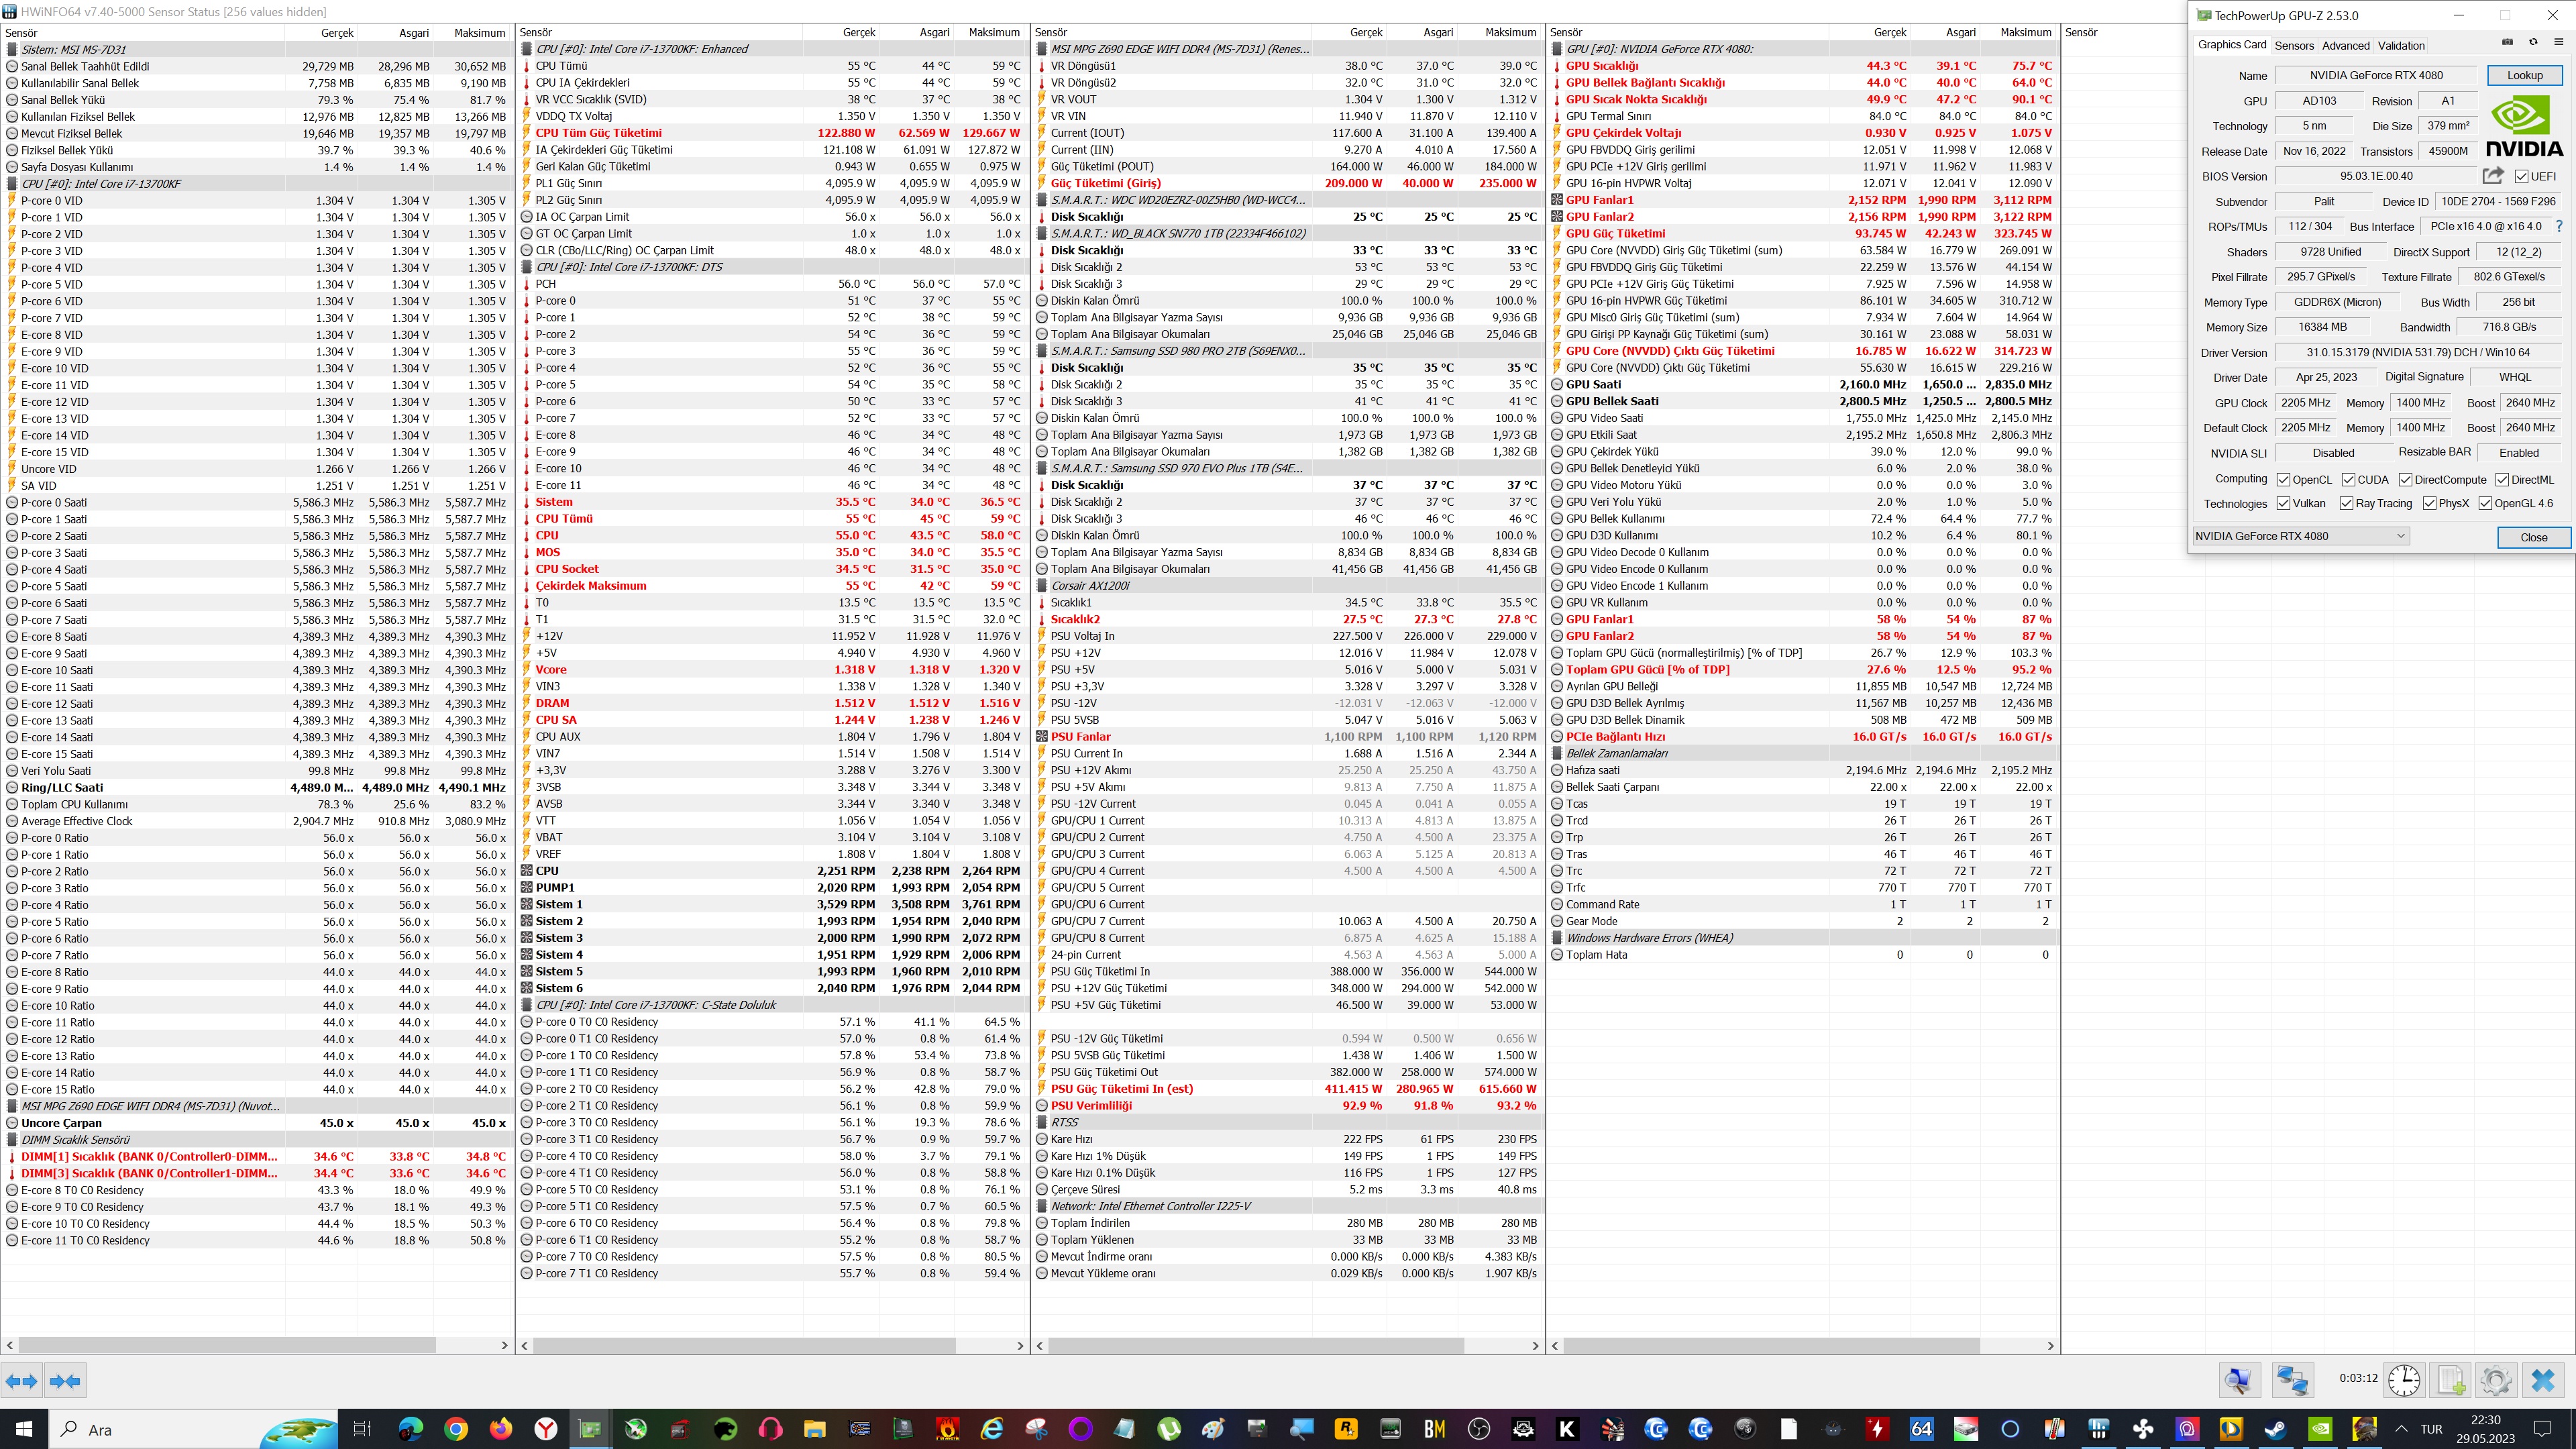Click the Ara search box in taskbar
Screen dimensions: 2576x1449
click(x=193, y=1429)
